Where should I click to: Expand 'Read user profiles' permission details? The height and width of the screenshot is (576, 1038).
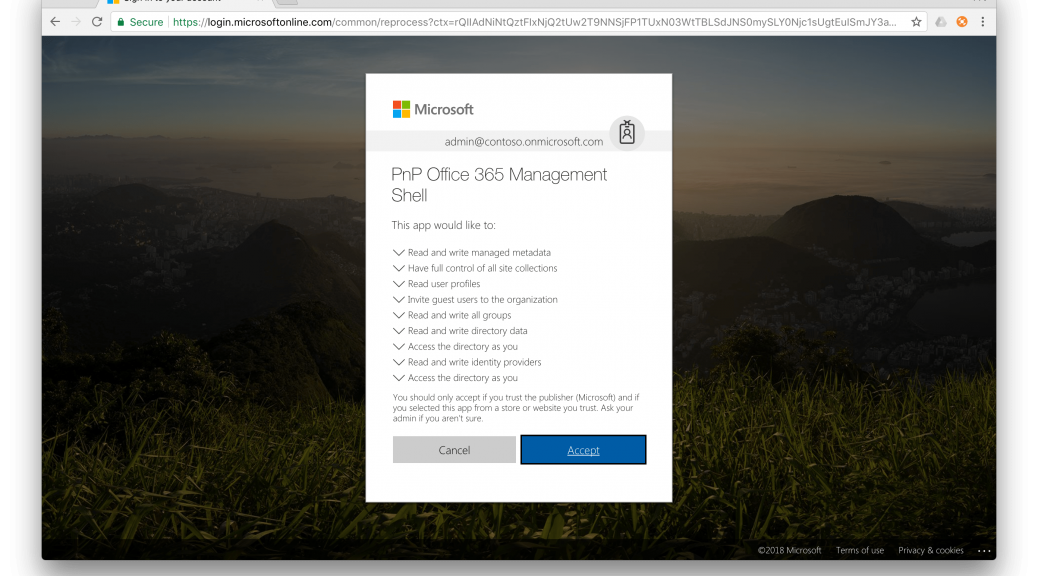[x=436, y=284]
